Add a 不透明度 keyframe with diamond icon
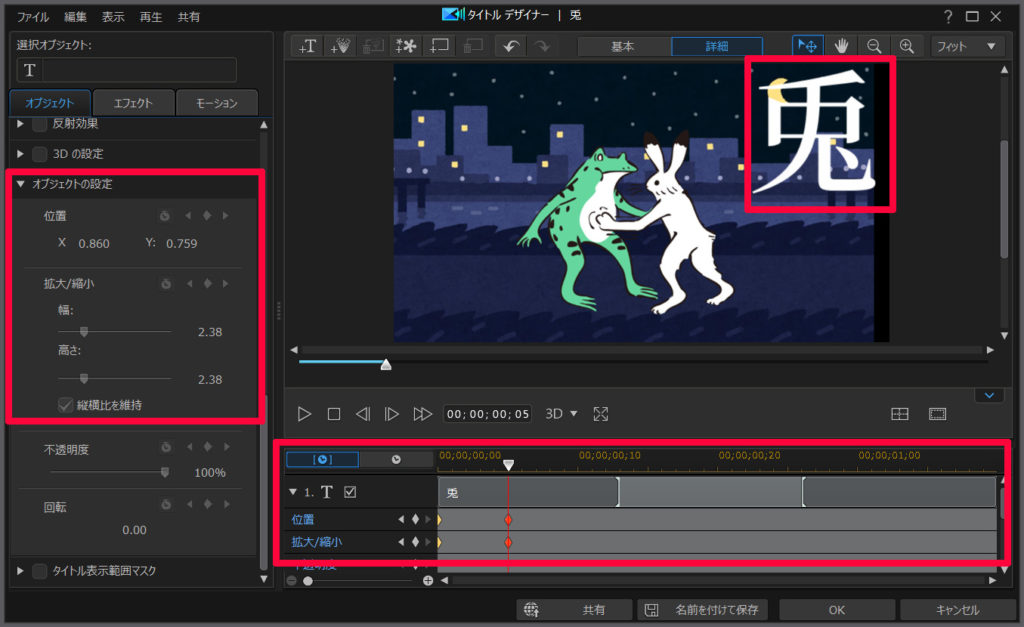Viewport: 1024px width, 627px height. tap(208, 447)
